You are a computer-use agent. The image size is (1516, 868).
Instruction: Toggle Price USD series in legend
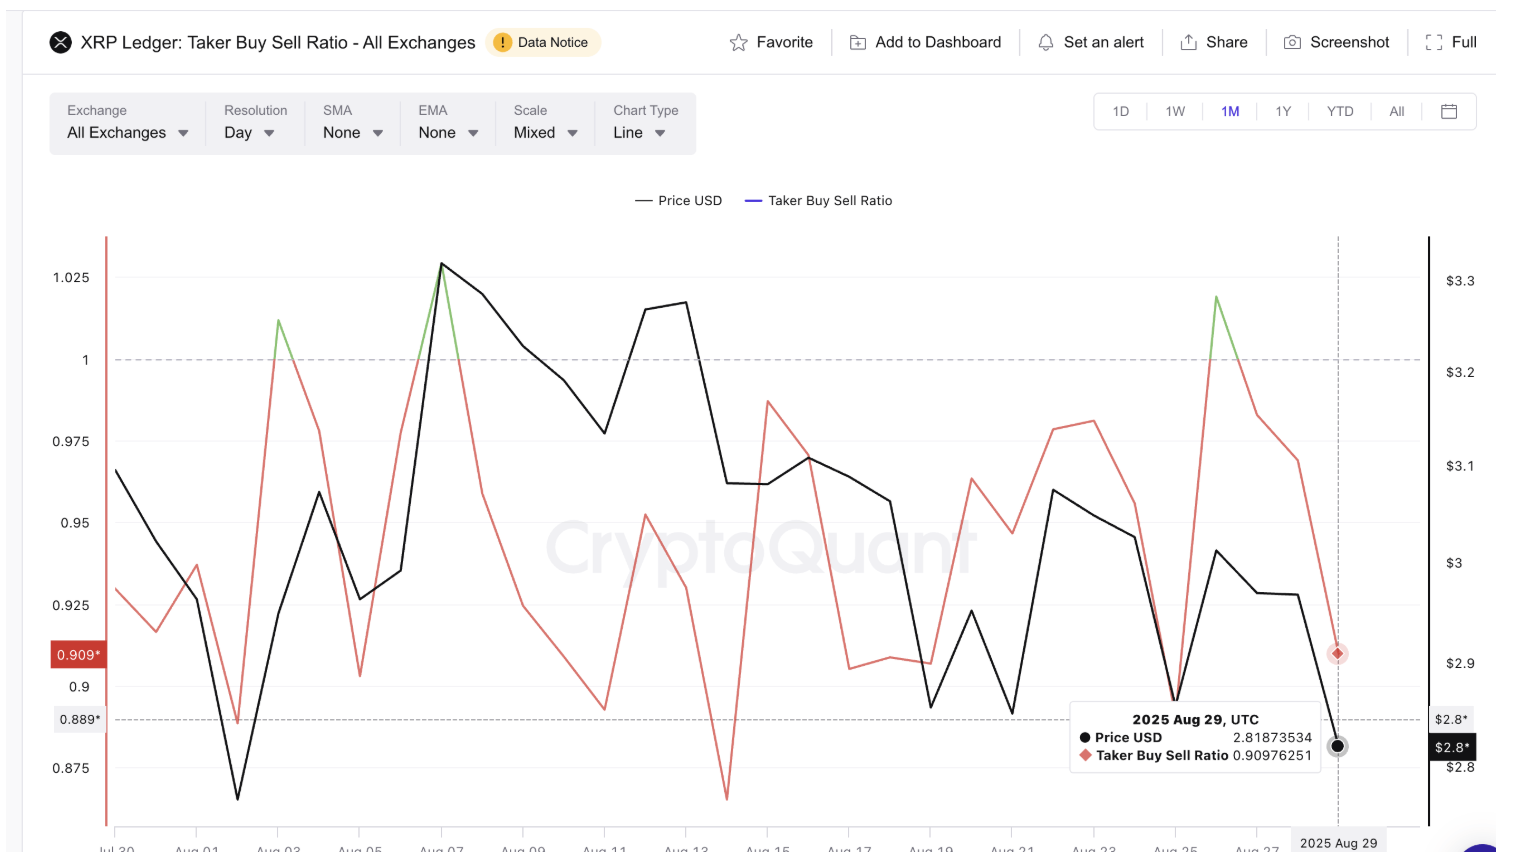[679, 201]
